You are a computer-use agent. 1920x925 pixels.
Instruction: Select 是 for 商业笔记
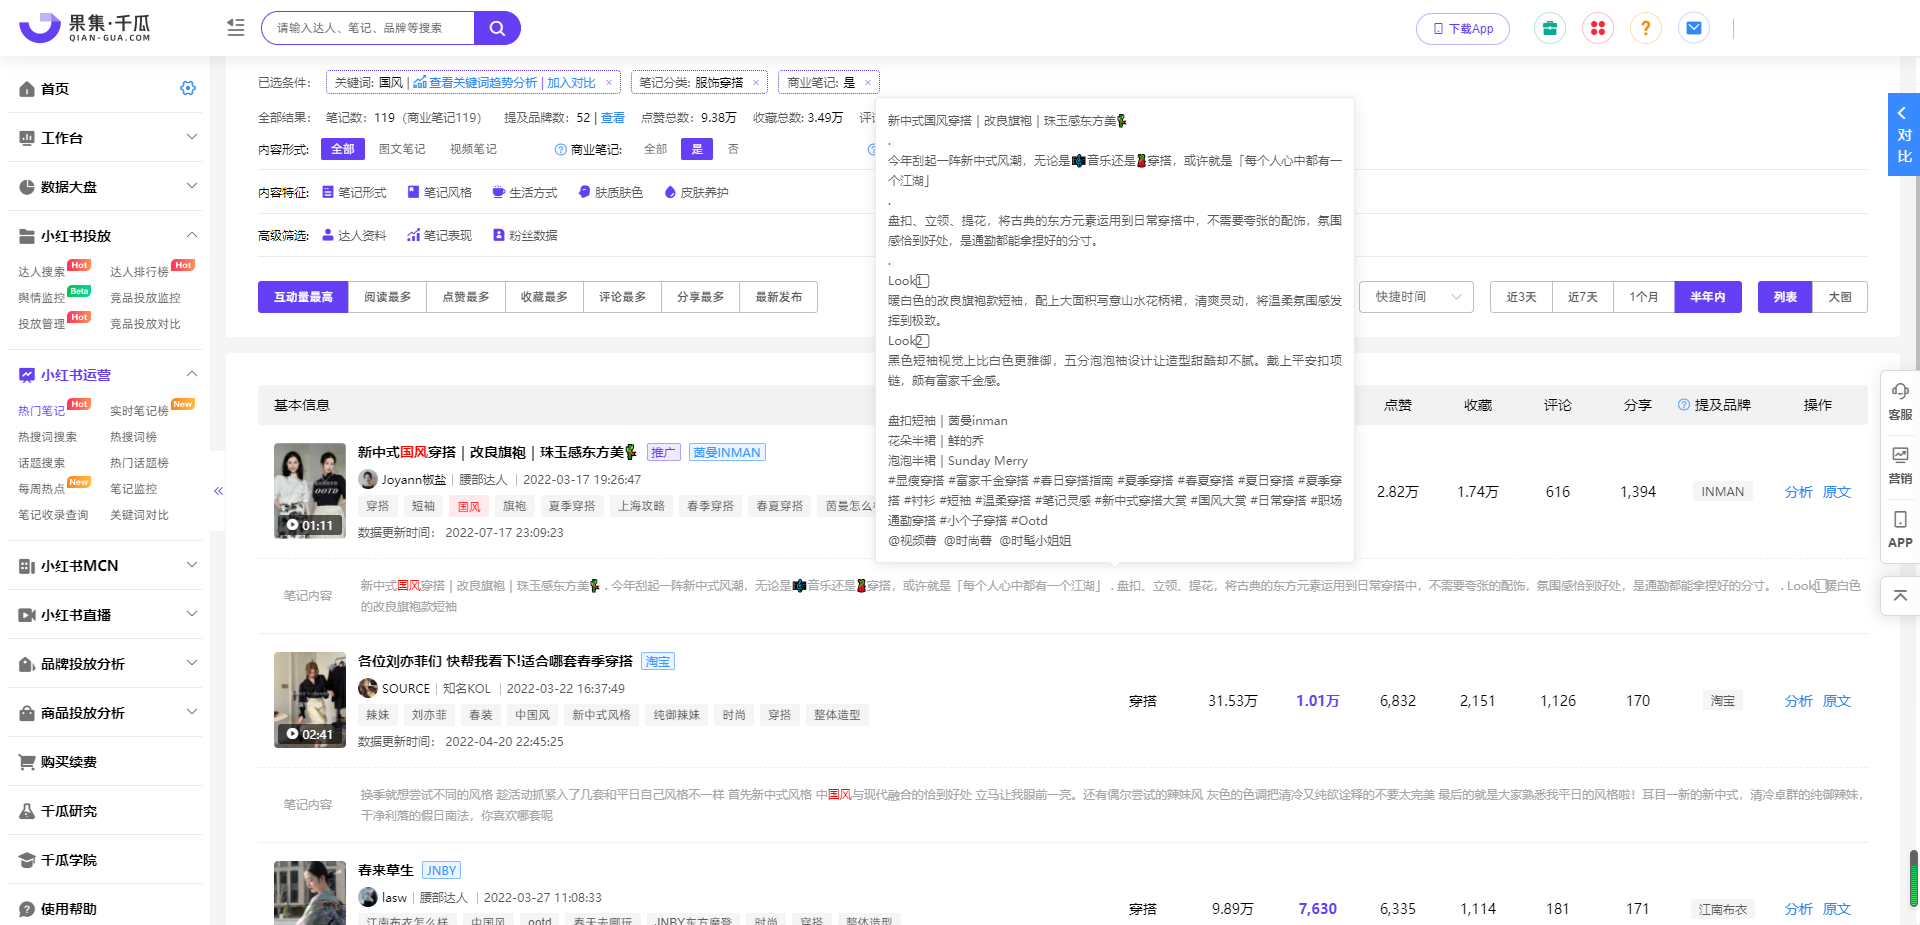(697, 149)
